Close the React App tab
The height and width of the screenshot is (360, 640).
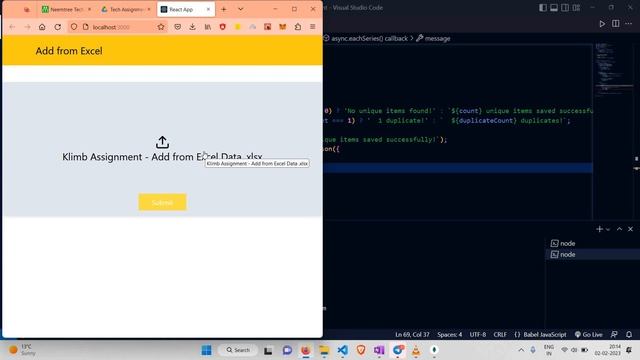208,9
